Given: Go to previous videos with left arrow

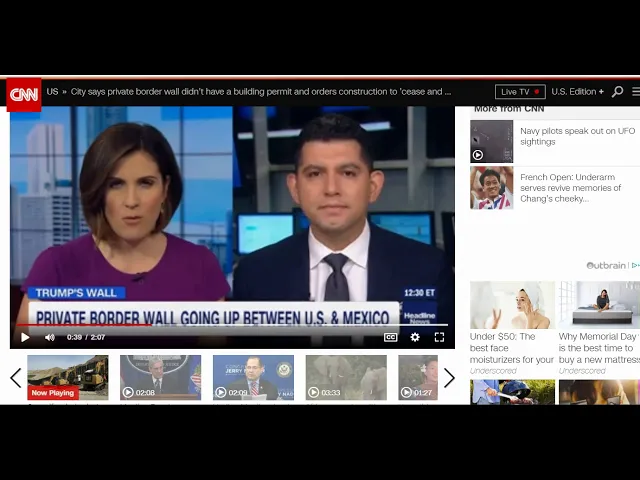Looking at the screenshot, I should pyautogui.click(x=16, y=378).
